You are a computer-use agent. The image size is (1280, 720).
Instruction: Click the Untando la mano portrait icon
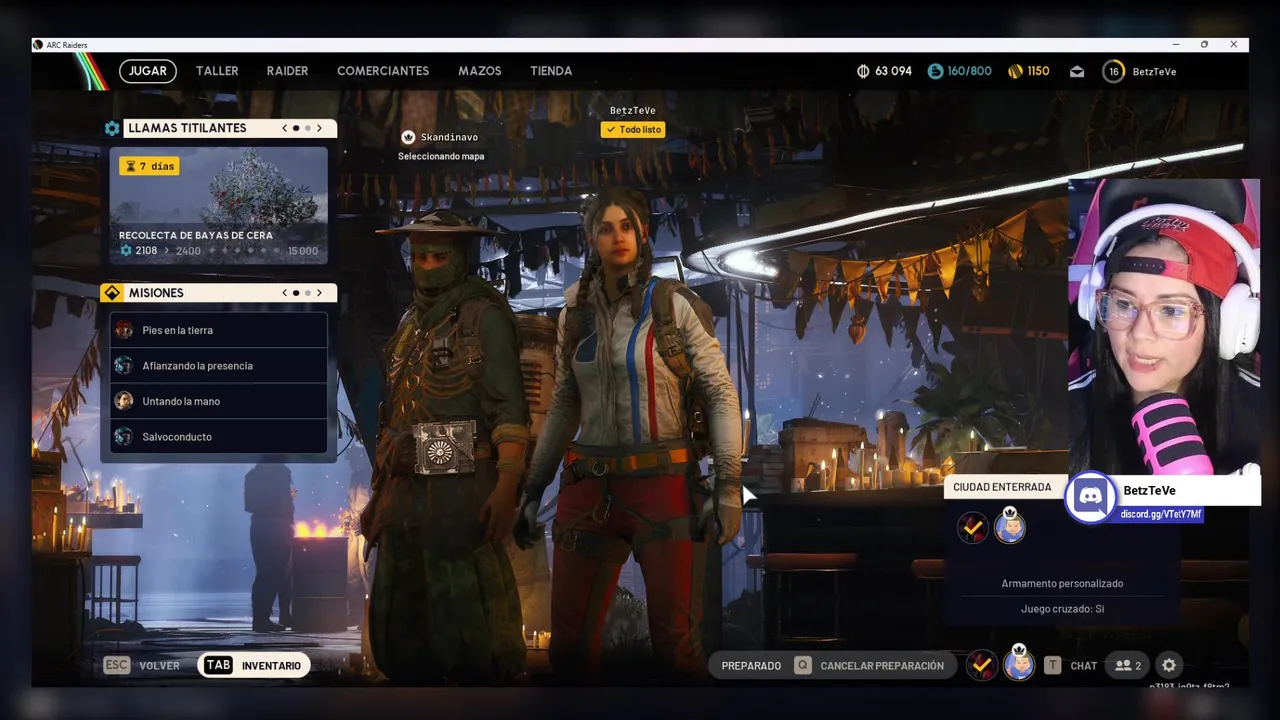[123, 401]
